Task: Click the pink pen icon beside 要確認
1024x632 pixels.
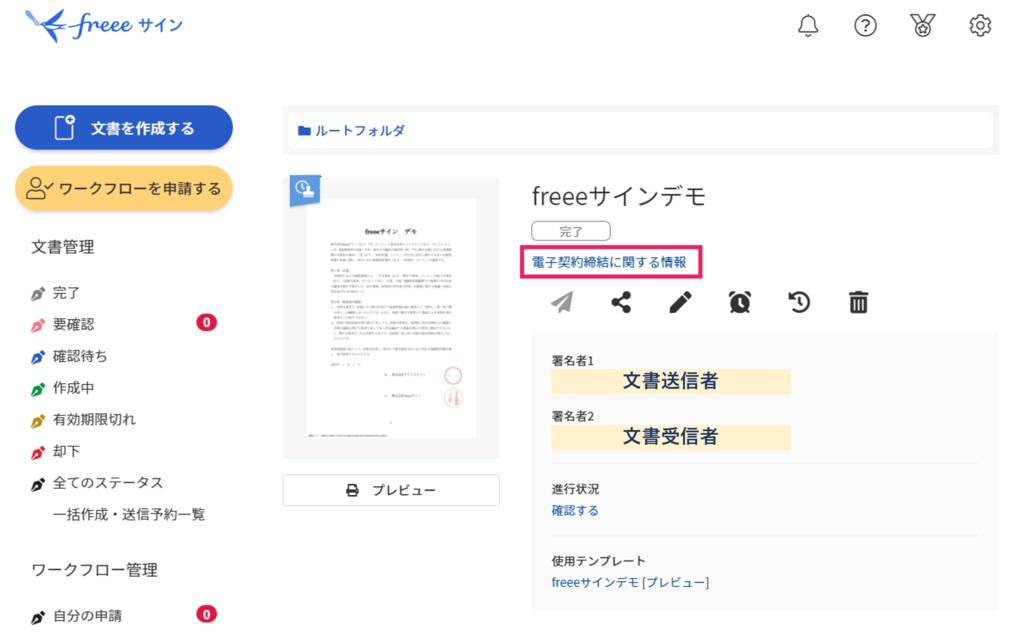Action: (38, 325)
